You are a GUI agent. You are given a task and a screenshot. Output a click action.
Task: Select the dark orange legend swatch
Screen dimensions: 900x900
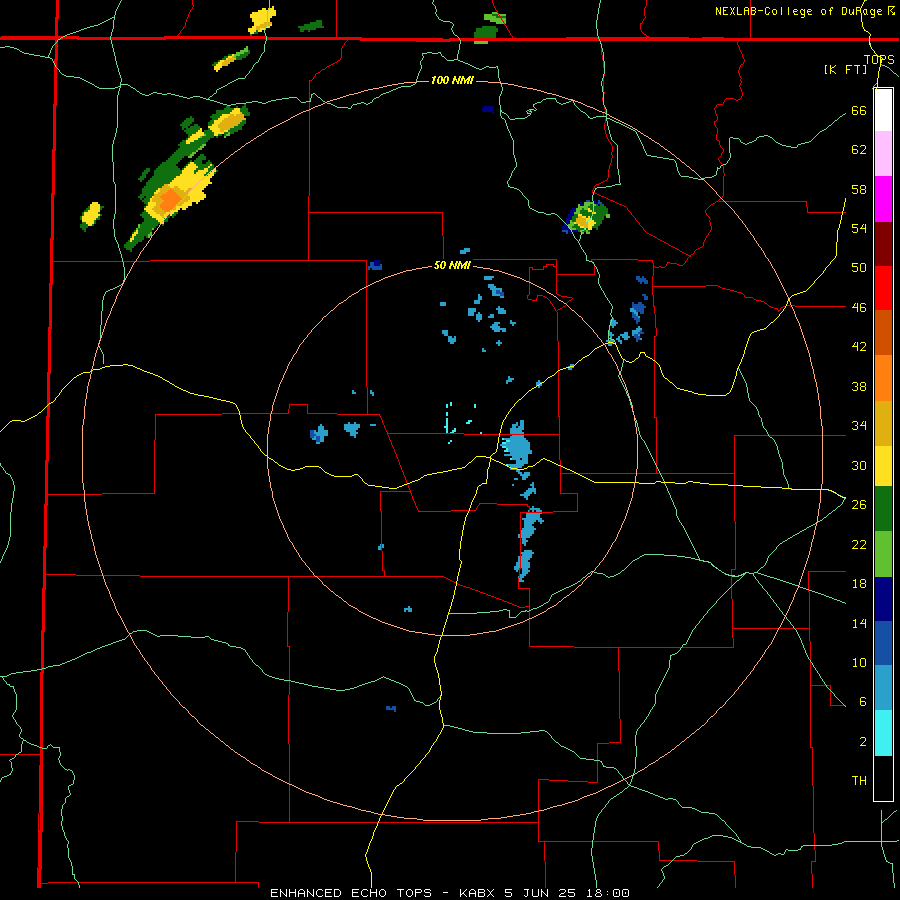[883, 333]
